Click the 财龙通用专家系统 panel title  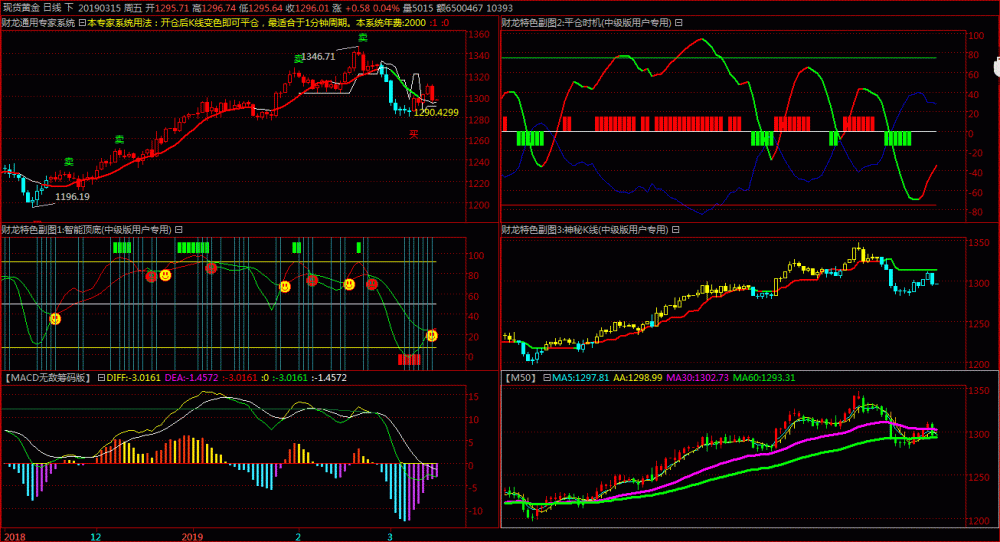coord(38,22)
